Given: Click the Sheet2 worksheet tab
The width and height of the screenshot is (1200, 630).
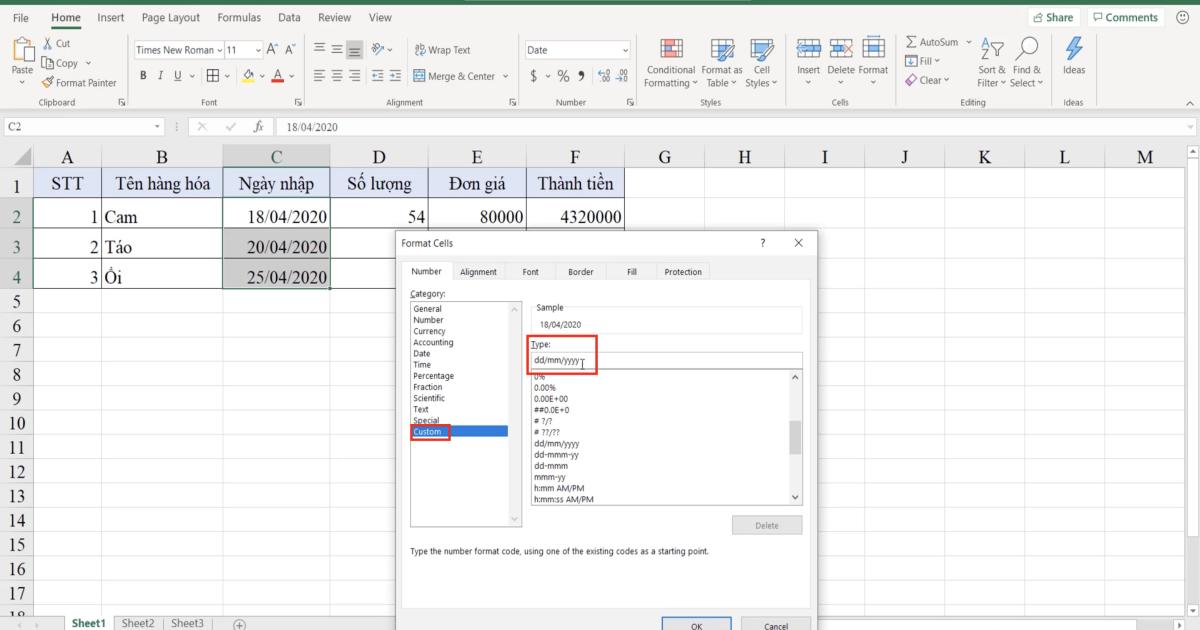Looking at the screenshot, I should pyautogui.click(x=138, y=622).
